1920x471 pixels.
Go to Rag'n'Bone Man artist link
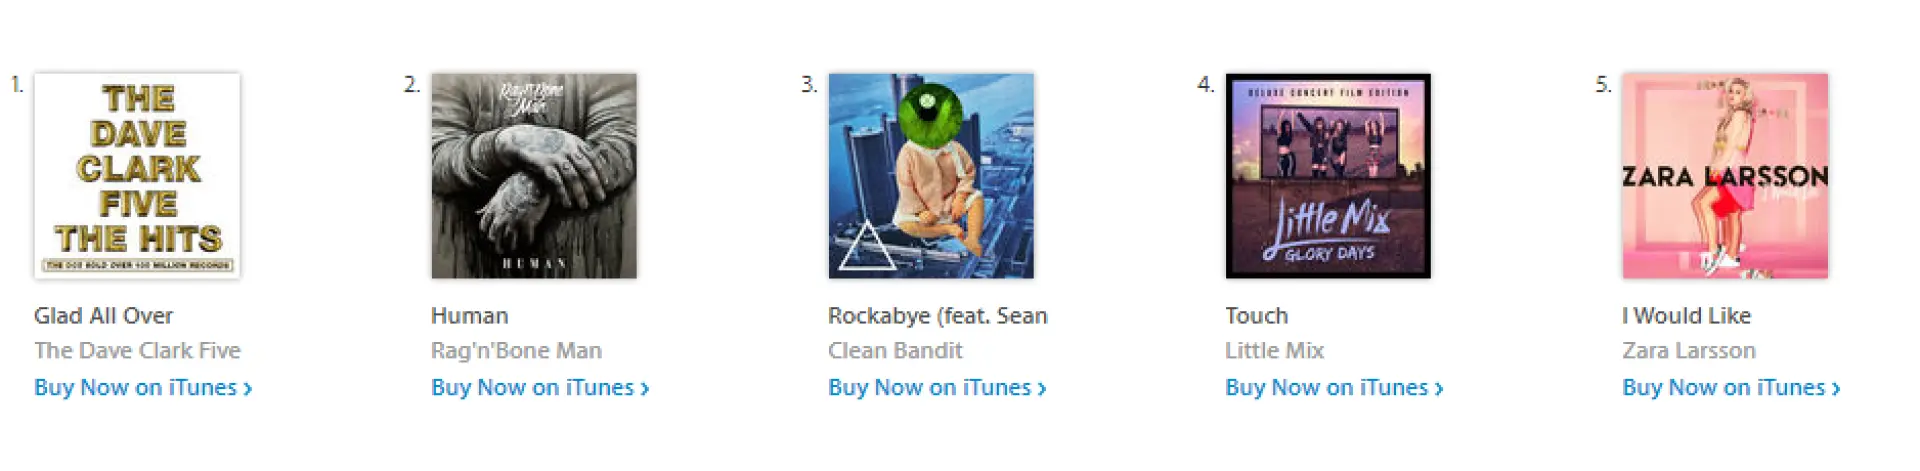pyautogui.click(x=517, y=351)
